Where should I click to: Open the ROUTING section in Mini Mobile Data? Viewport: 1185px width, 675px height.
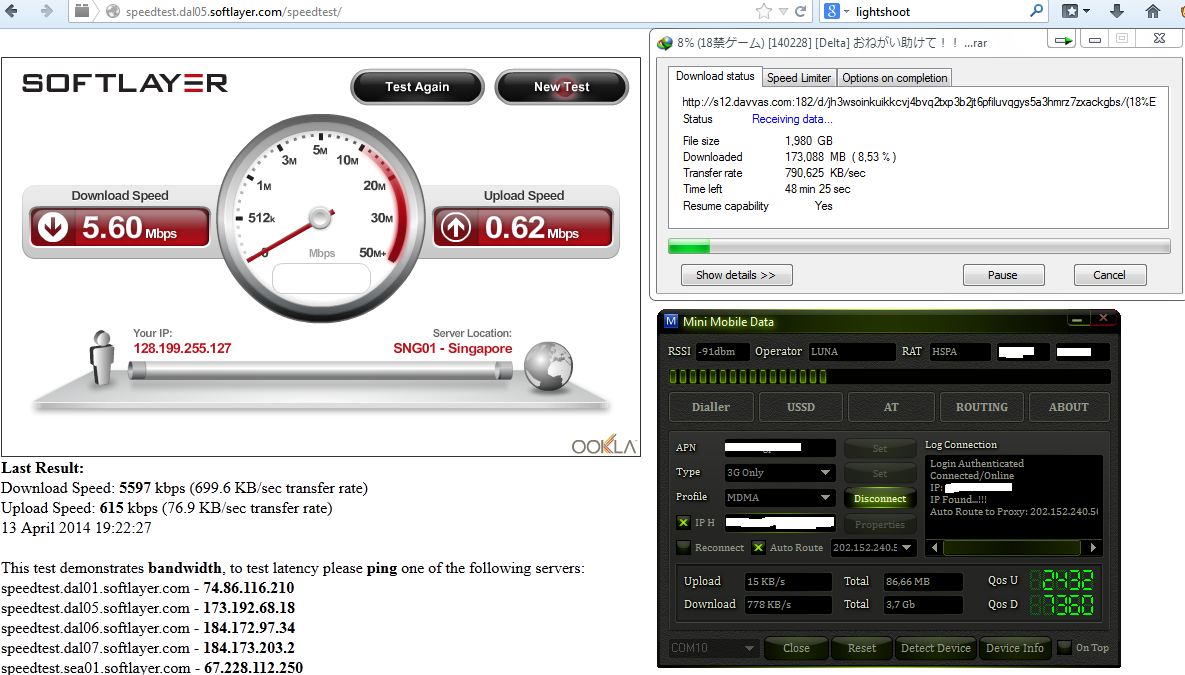click(981, 407)
